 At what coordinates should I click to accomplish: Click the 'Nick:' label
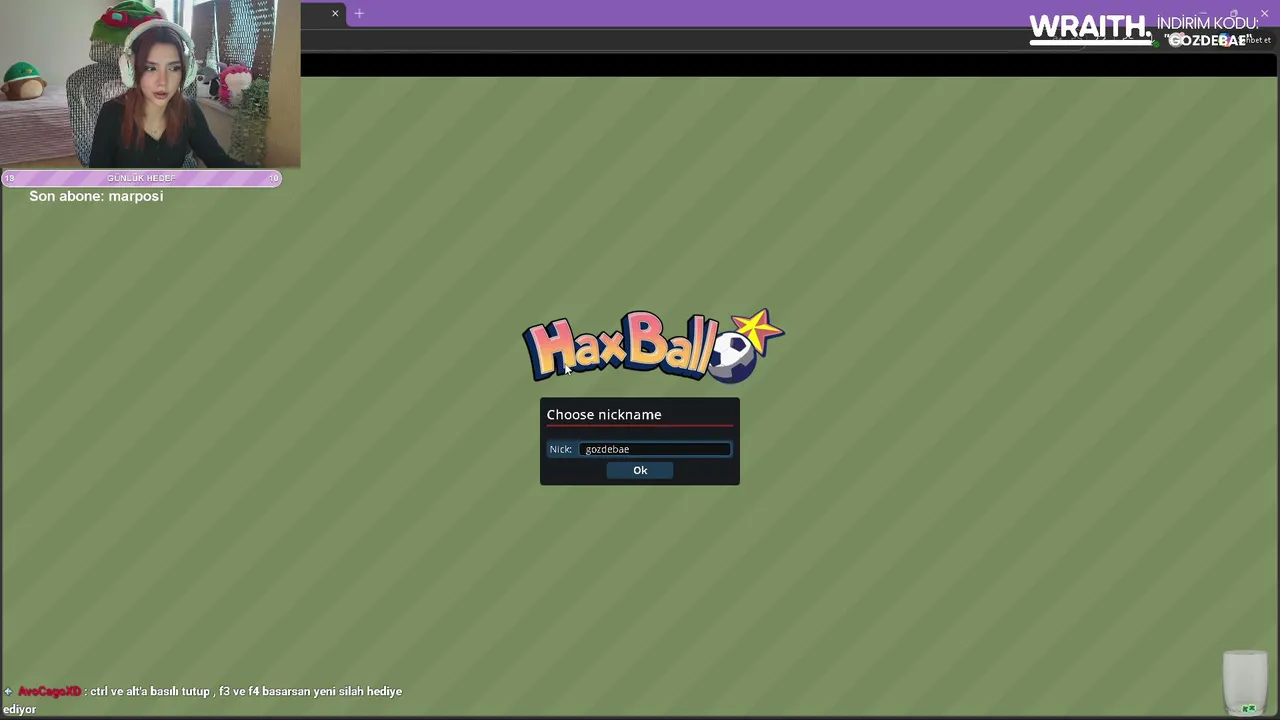click(560, 449)
